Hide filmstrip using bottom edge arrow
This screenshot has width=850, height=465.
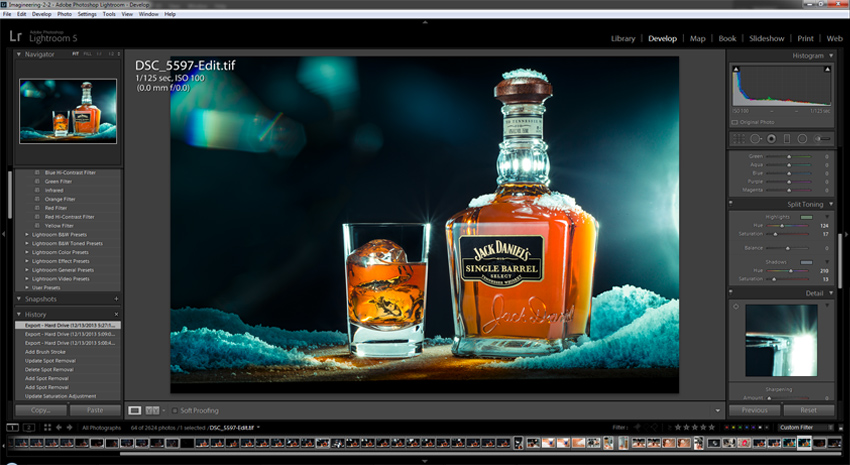pyautogui.click(x=424, y=461)
